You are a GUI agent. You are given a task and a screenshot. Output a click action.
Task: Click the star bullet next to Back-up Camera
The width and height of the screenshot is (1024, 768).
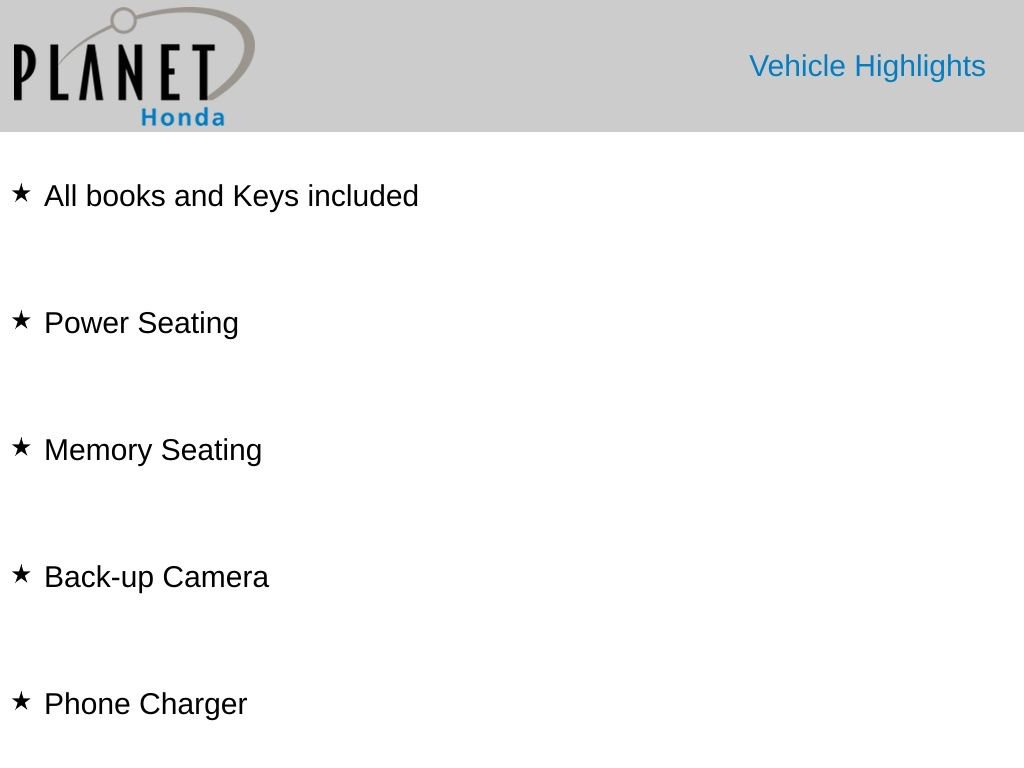[22, 575]
